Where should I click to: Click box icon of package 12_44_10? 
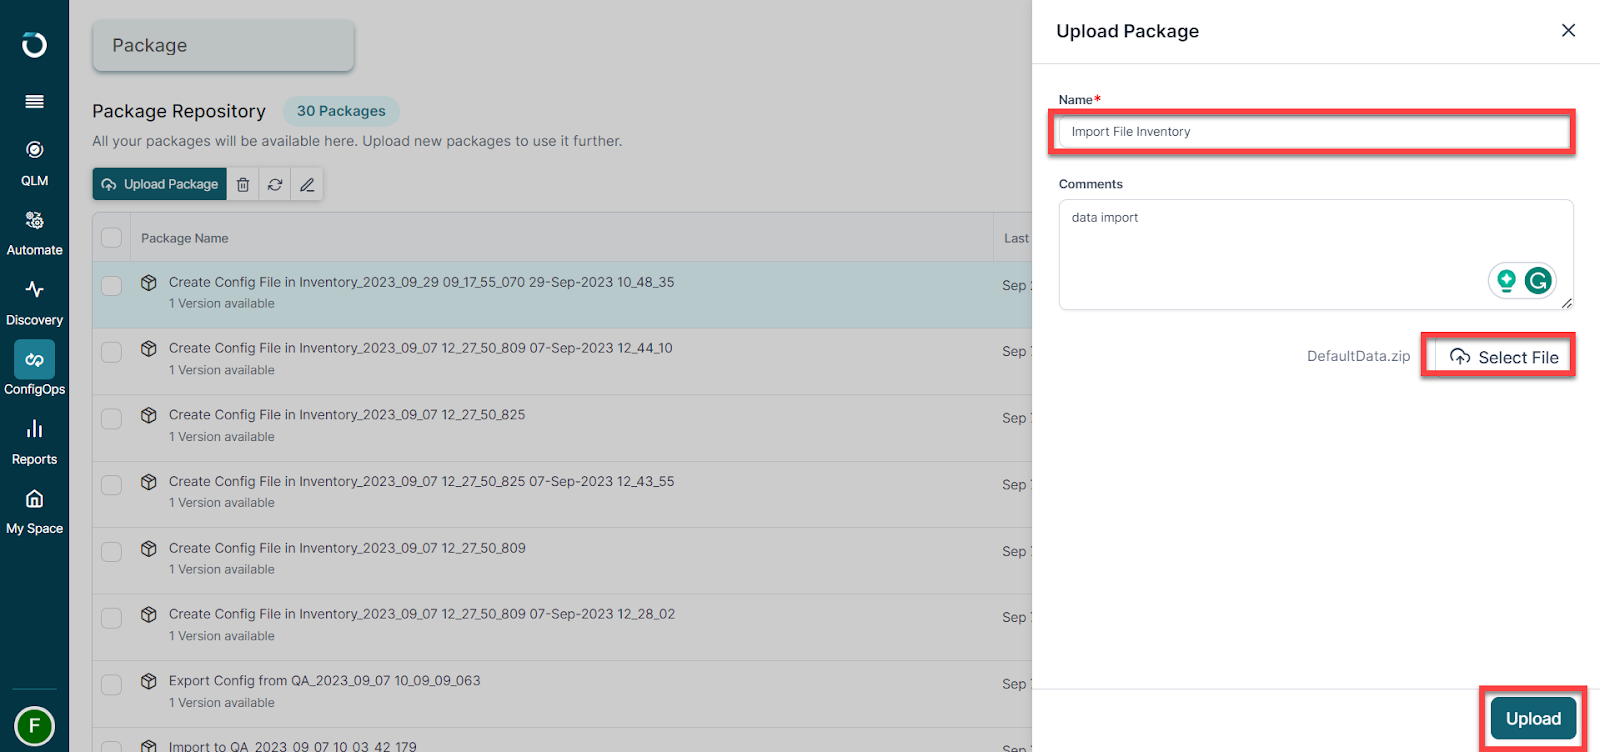point(149,349)
